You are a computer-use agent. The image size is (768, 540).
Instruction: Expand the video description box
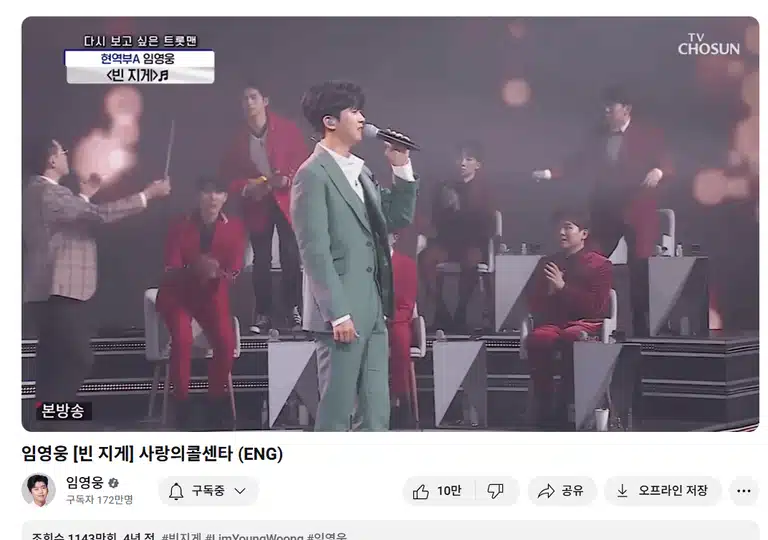(390, 531)
